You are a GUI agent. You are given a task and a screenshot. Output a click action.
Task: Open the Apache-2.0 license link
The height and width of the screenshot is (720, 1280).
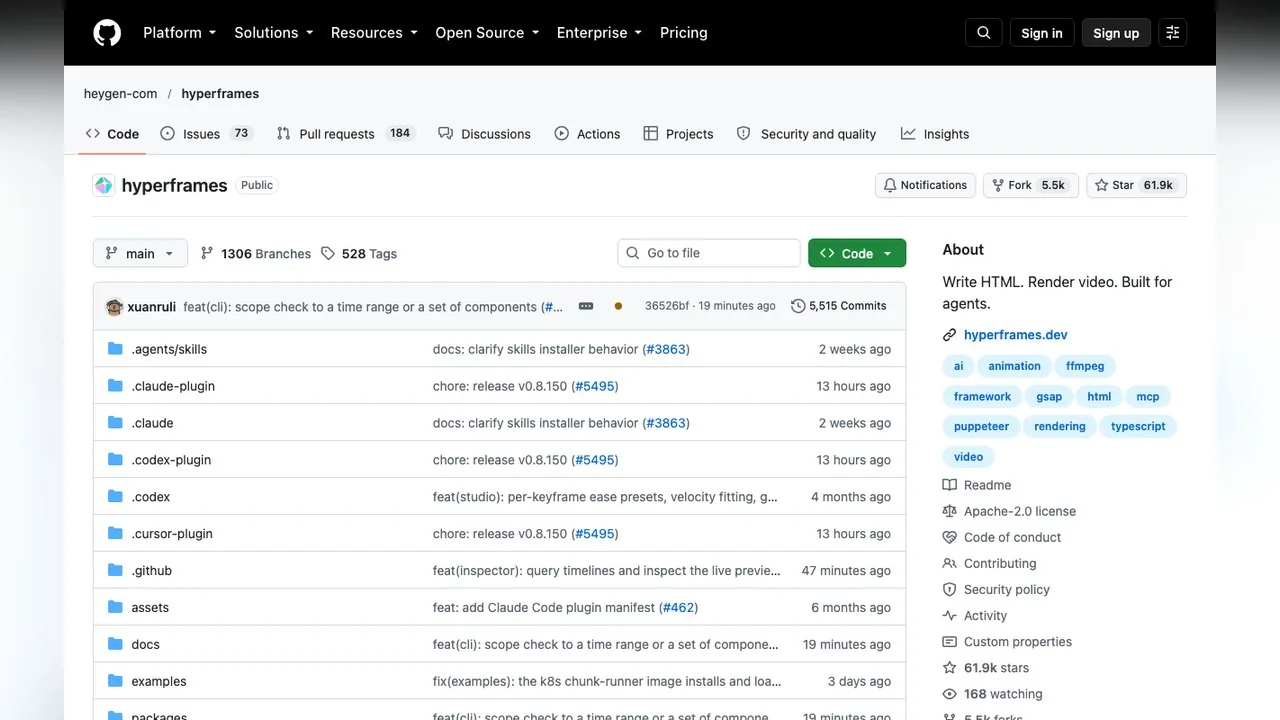1020,511
